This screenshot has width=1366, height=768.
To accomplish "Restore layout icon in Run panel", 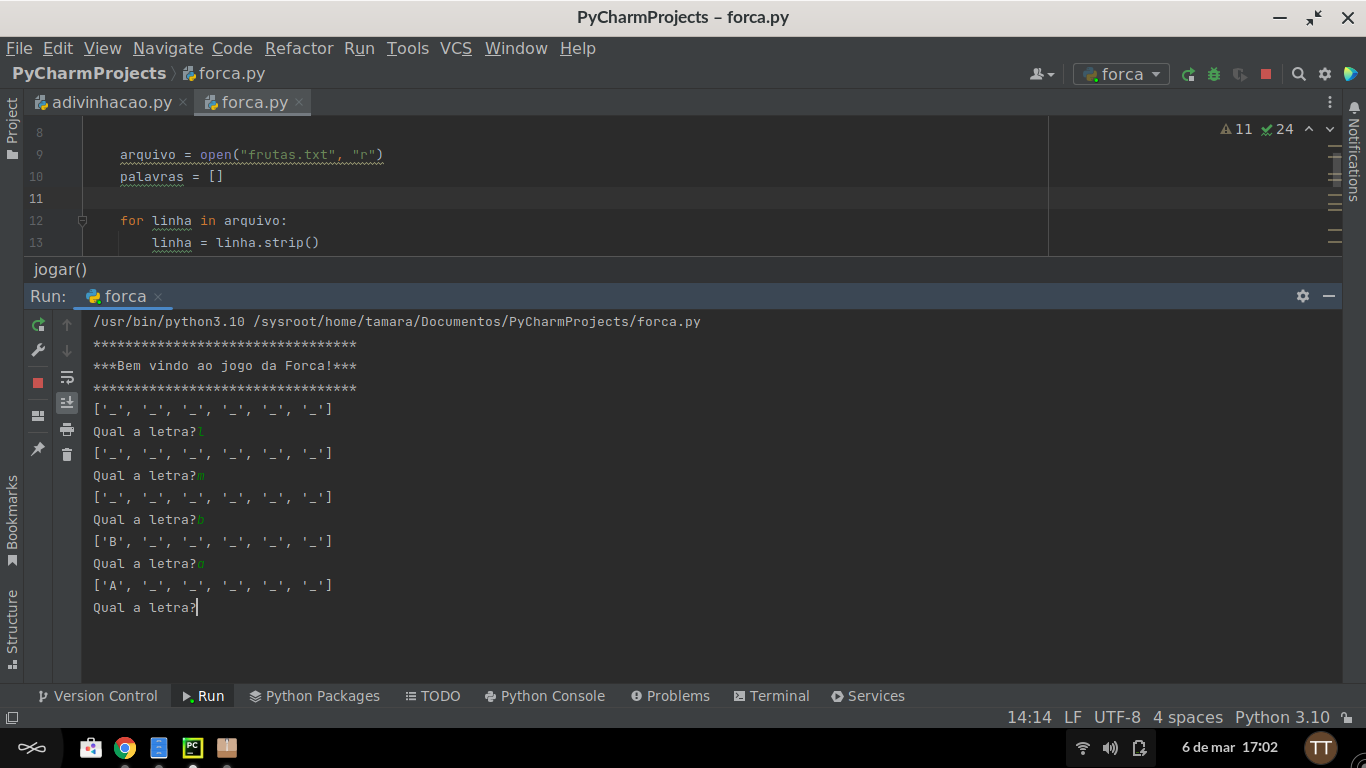I will (x=38, y=416).
